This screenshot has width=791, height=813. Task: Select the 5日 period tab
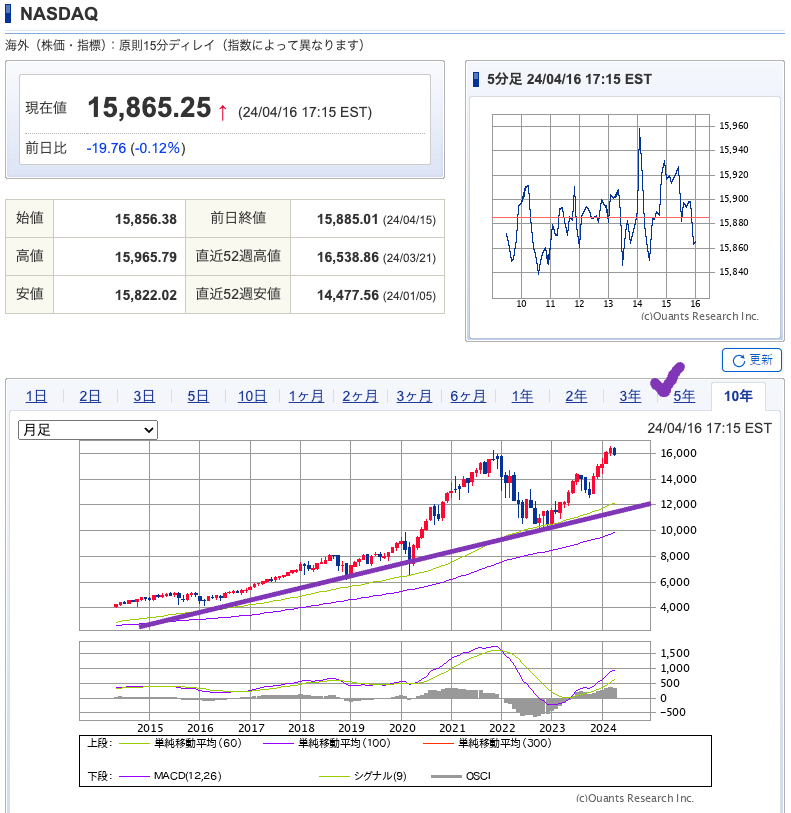pos(198,396)
